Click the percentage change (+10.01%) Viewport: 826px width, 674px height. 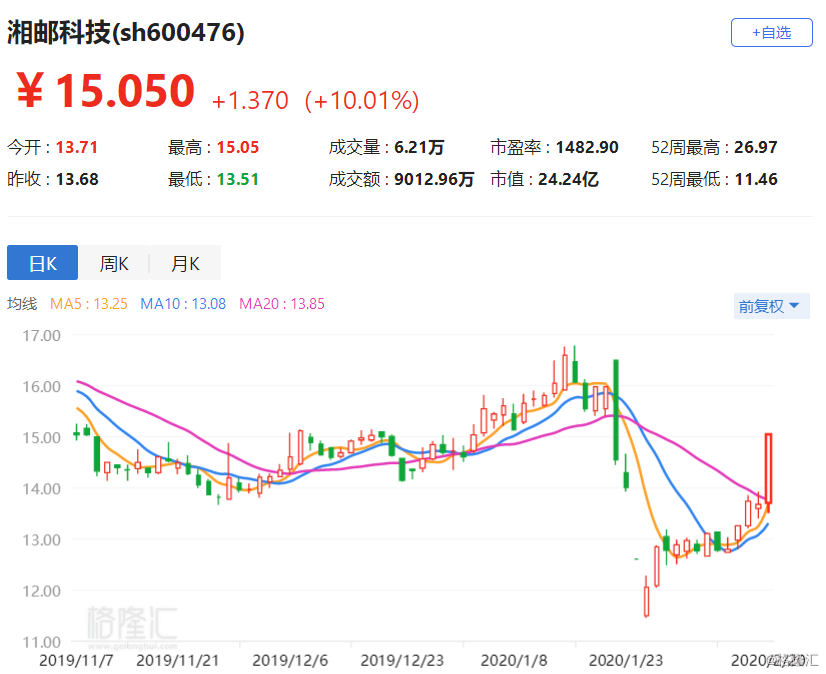(x=362, y=100)
